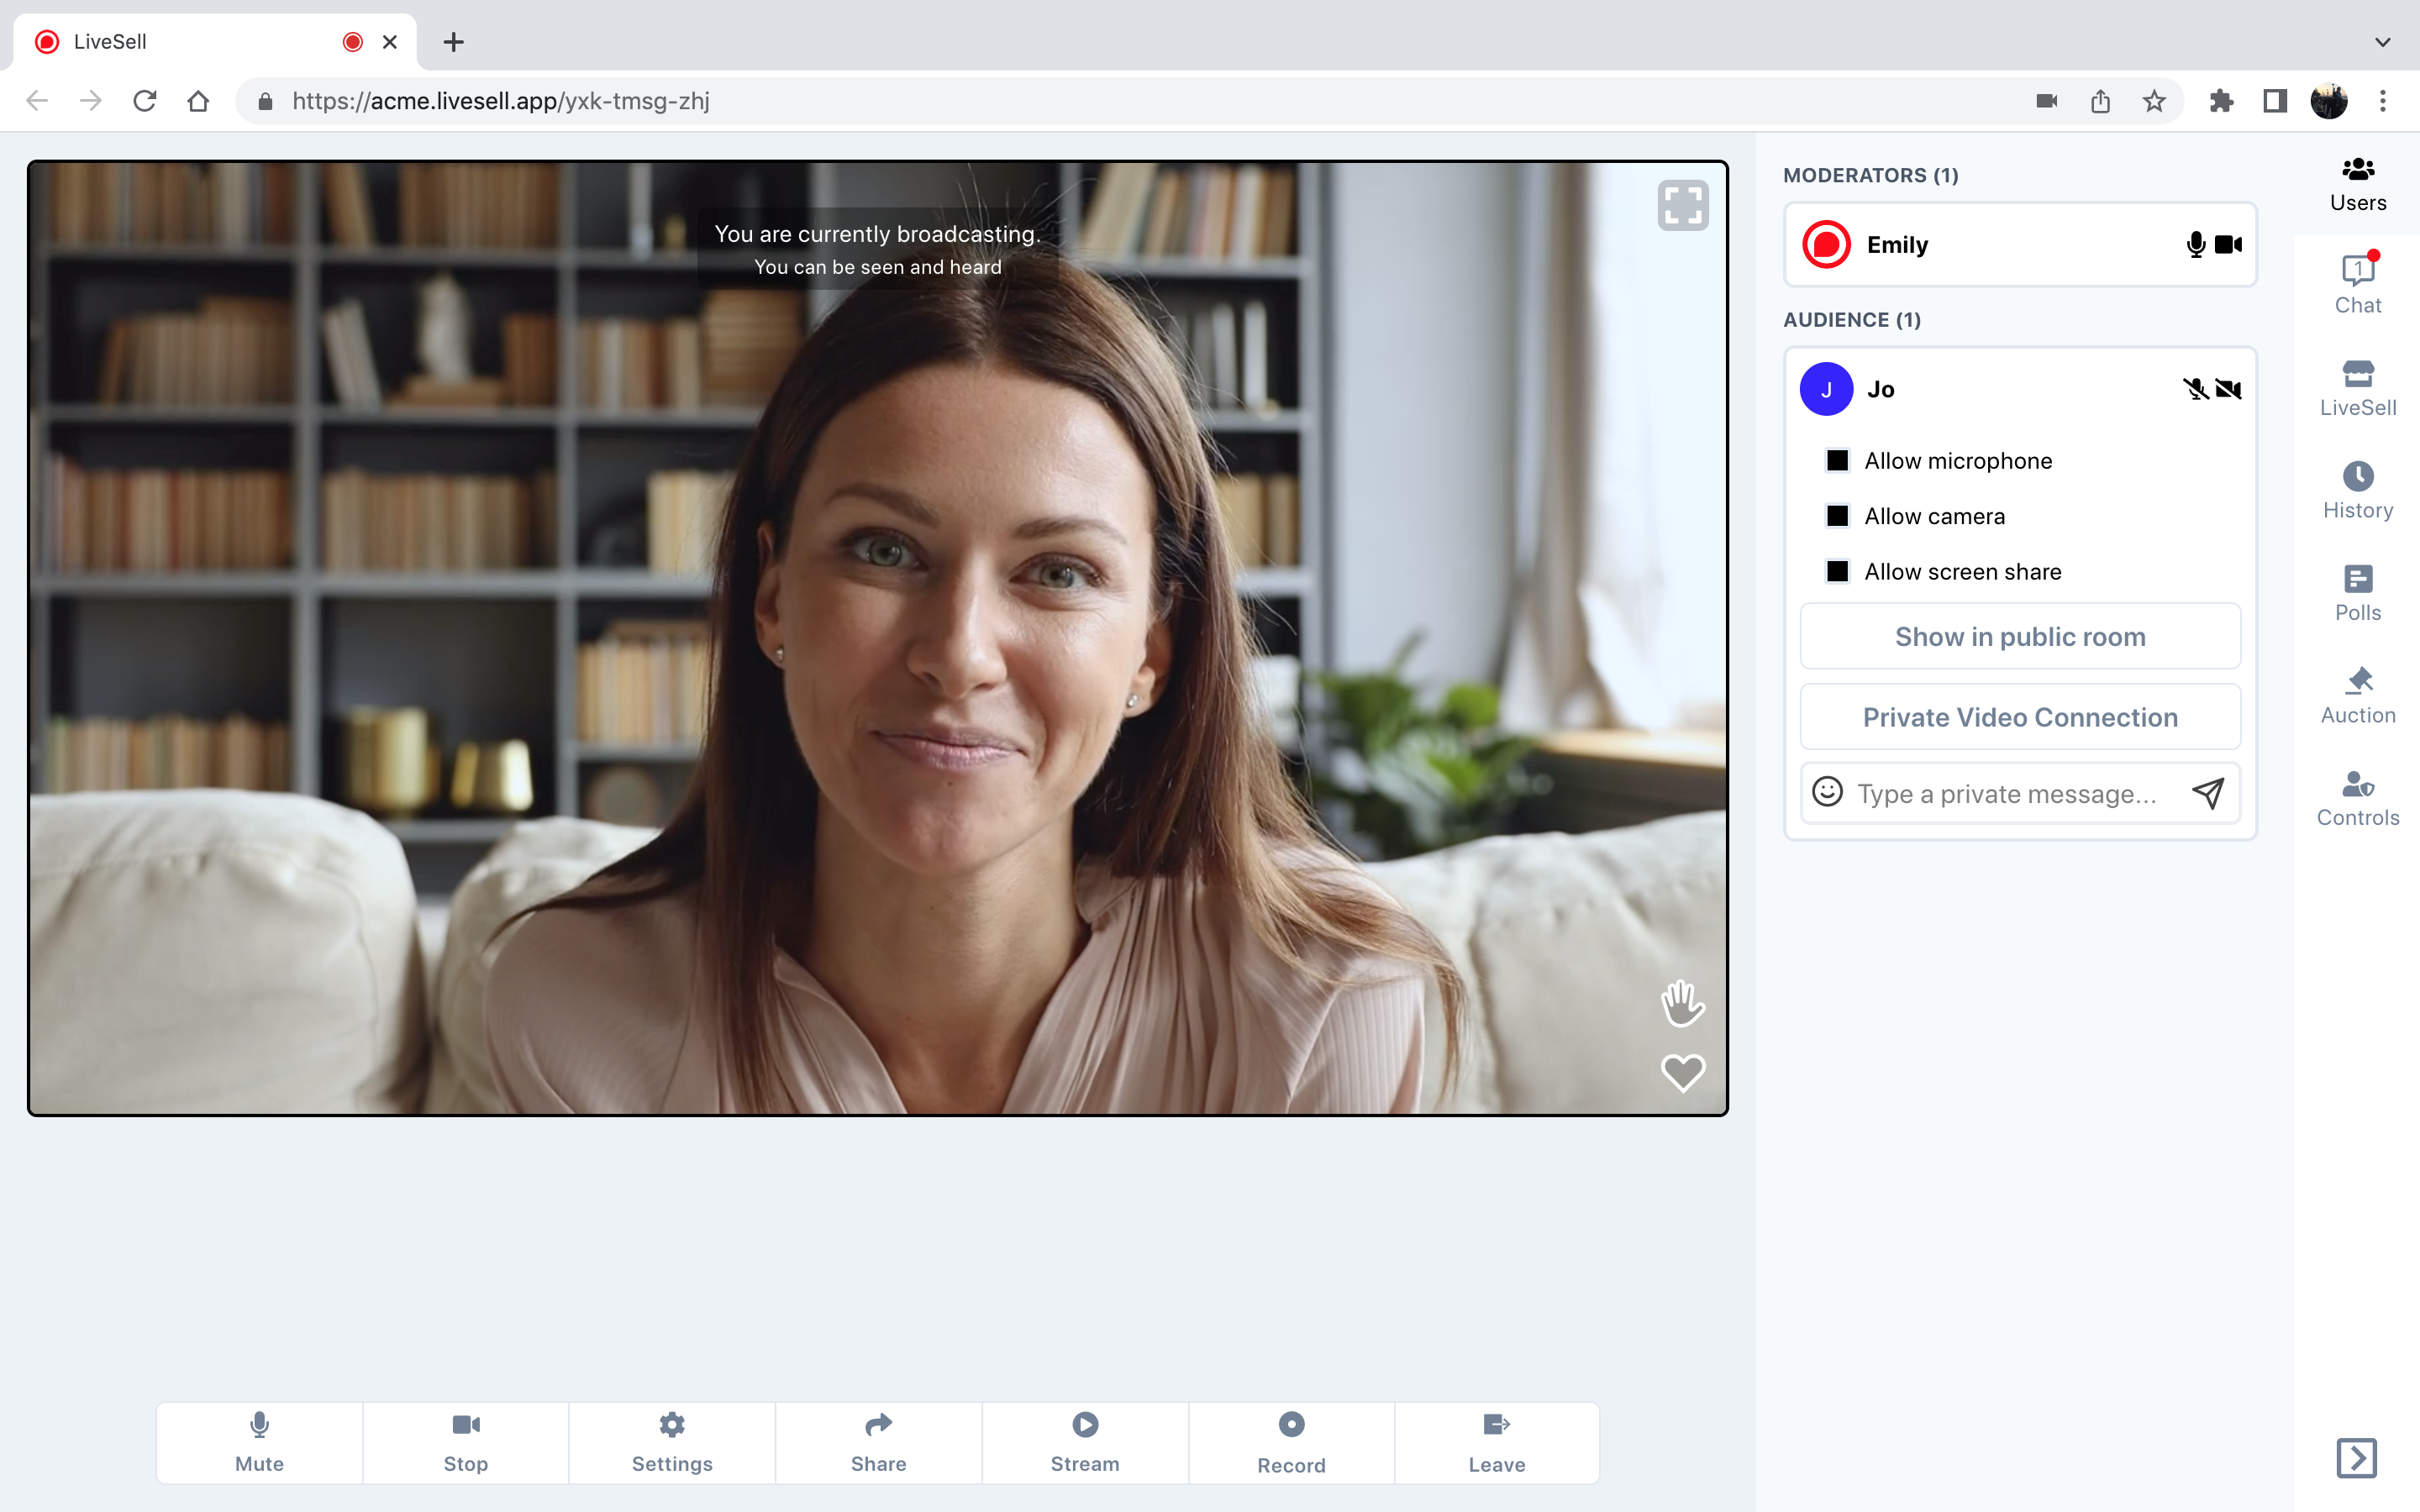Toggle browser side panel icon
The image size is (2420, 1512).
[2275, 101]
